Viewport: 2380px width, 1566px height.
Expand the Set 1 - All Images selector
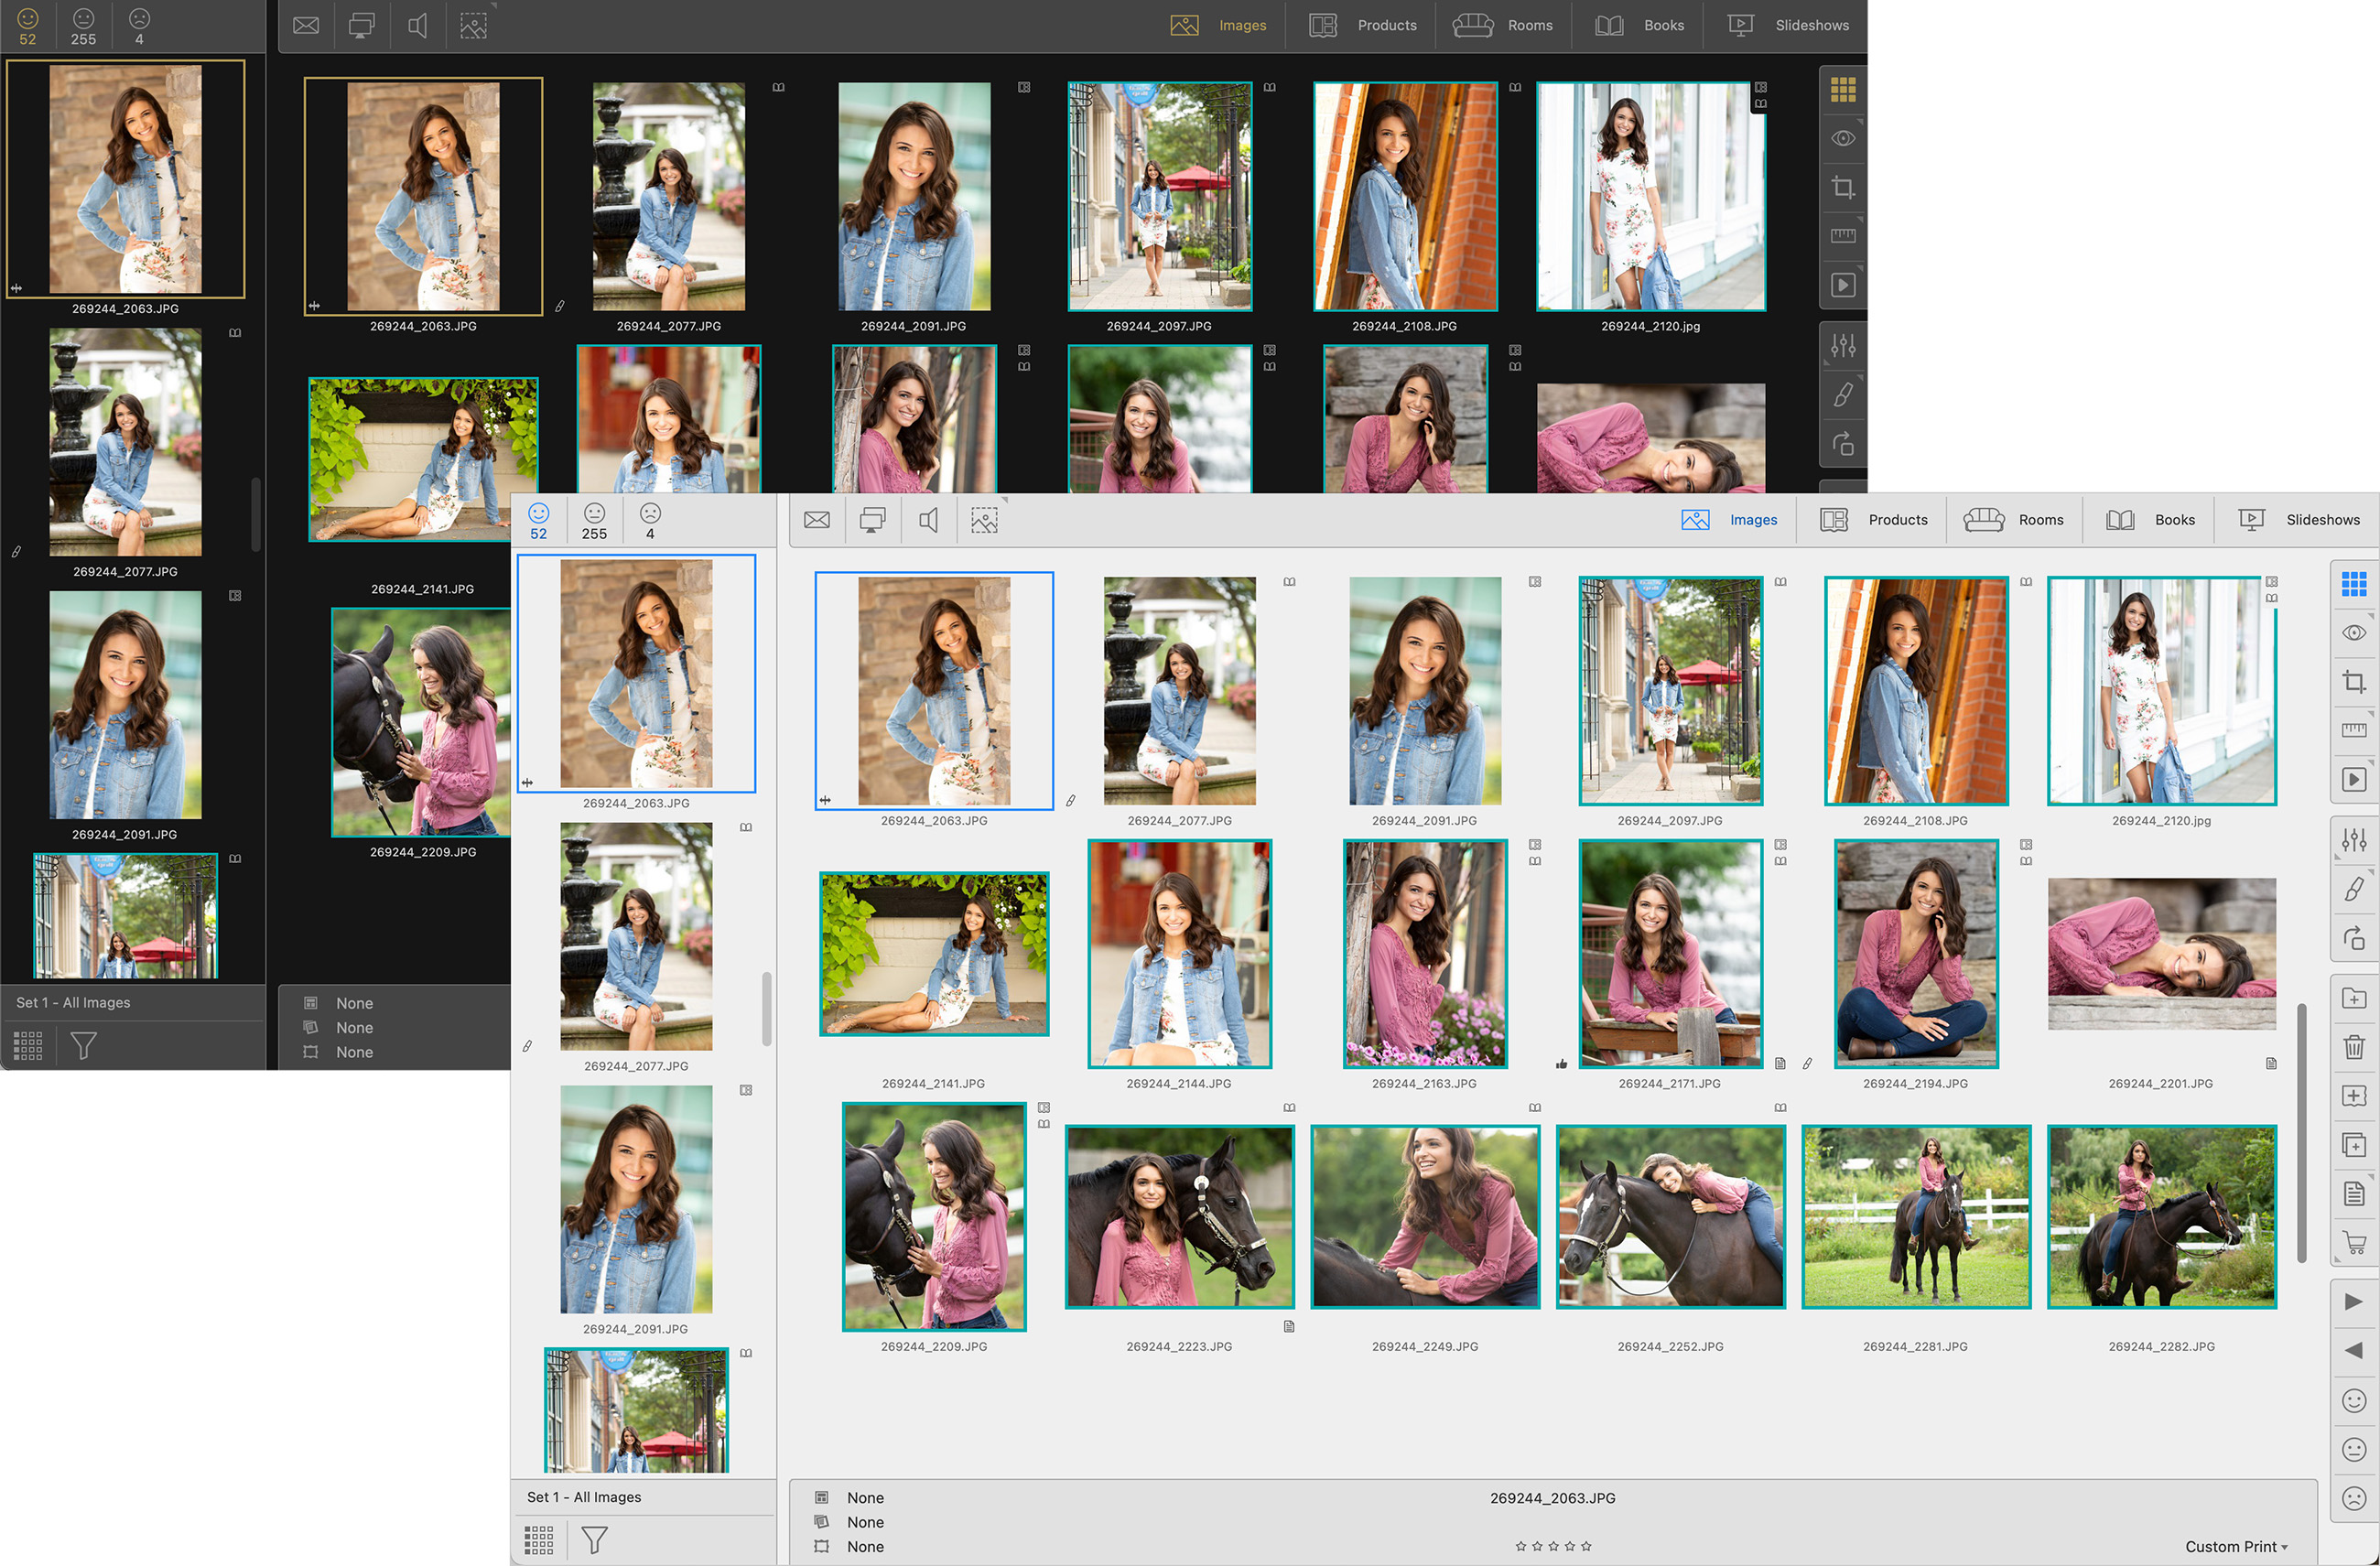[x=584, y=1497]
